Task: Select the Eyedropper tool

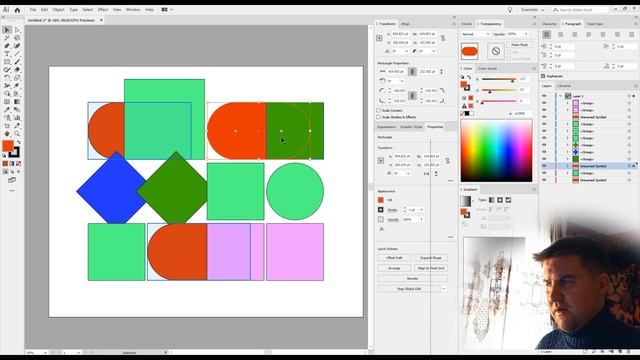Action: (x=7, y=110)
